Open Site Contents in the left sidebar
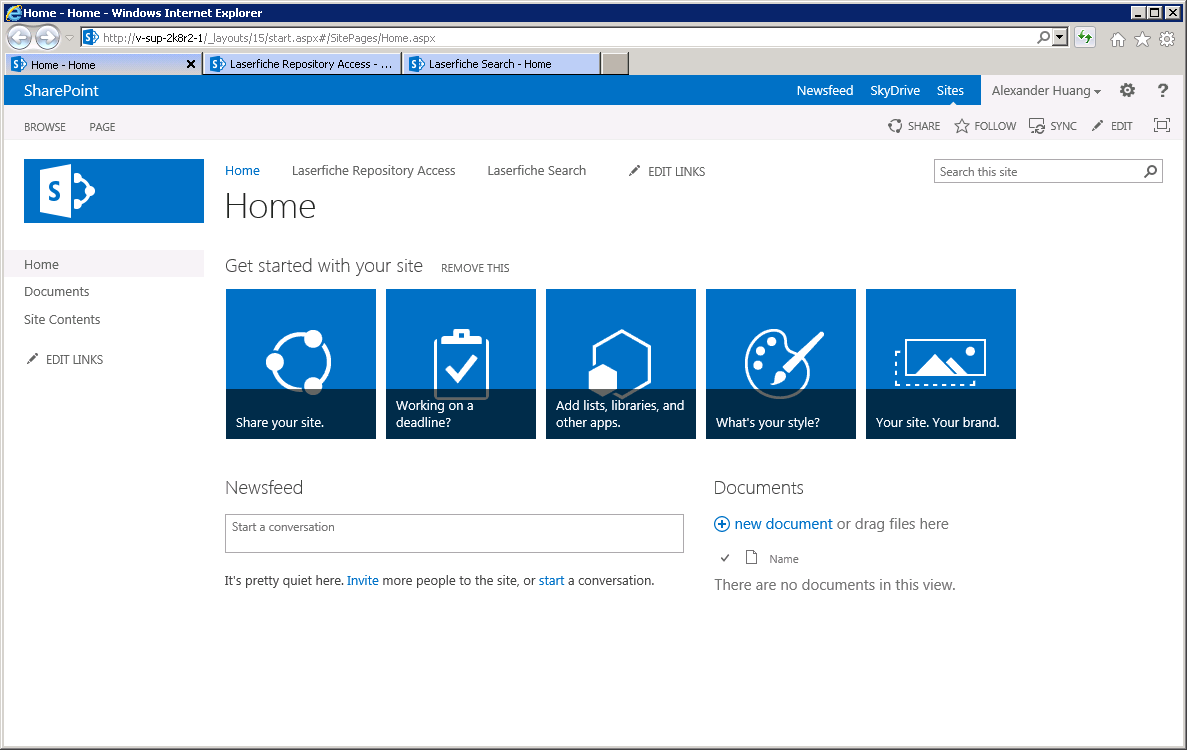Viewport: 1187px width, 750px height. (62, 319)
